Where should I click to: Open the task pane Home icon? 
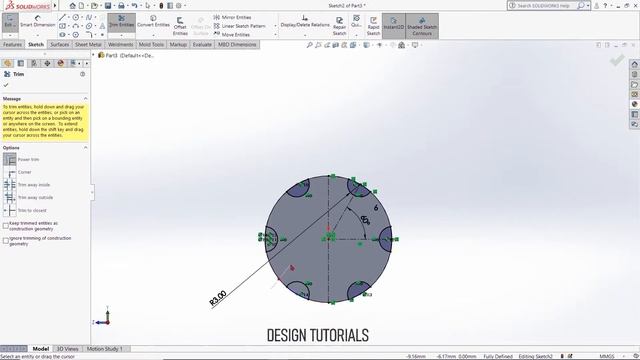(634, 64)
